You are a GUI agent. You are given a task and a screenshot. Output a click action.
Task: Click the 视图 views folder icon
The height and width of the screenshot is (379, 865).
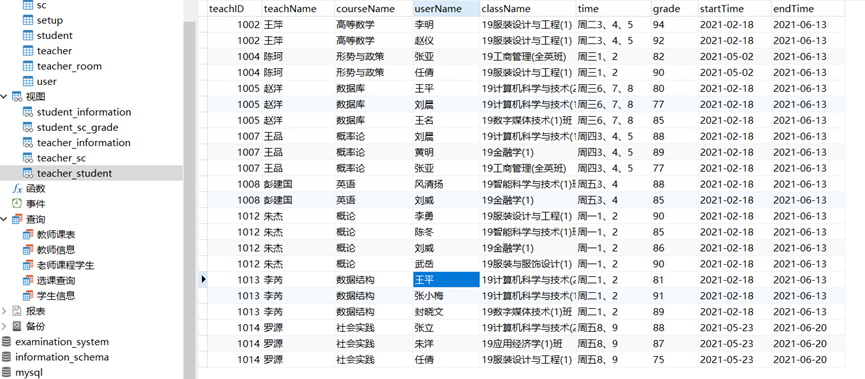(x=17, y=97)
